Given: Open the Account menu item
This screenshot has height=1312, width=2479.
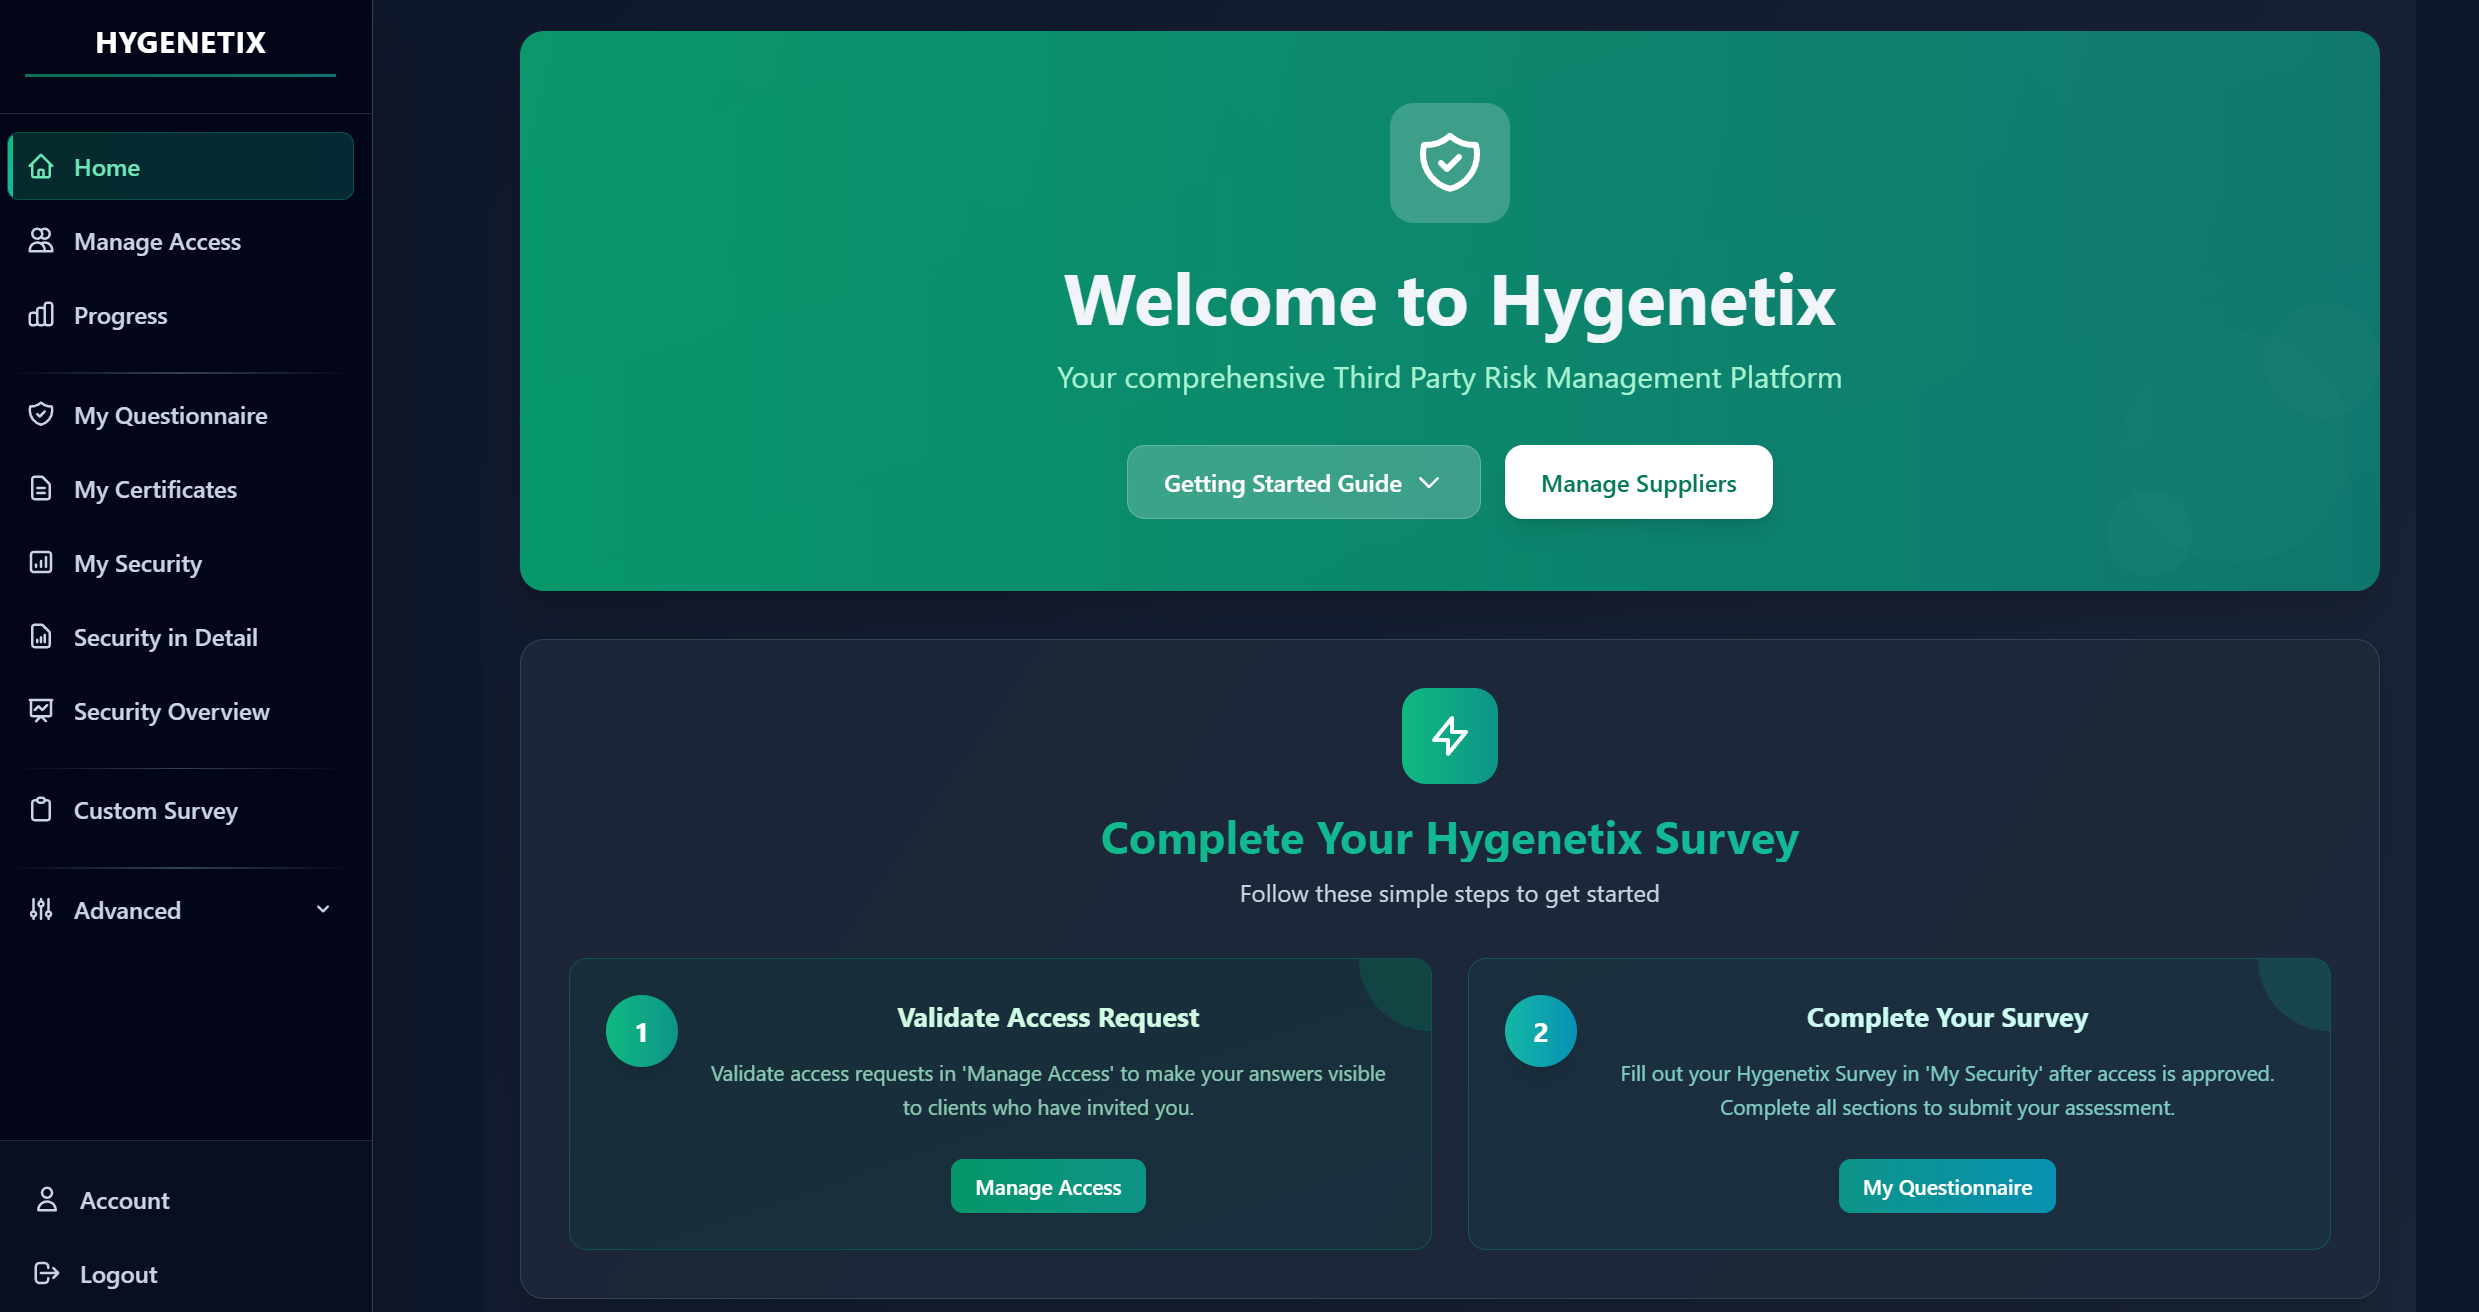Looking at the screenshot, I should click(124, 1199).
